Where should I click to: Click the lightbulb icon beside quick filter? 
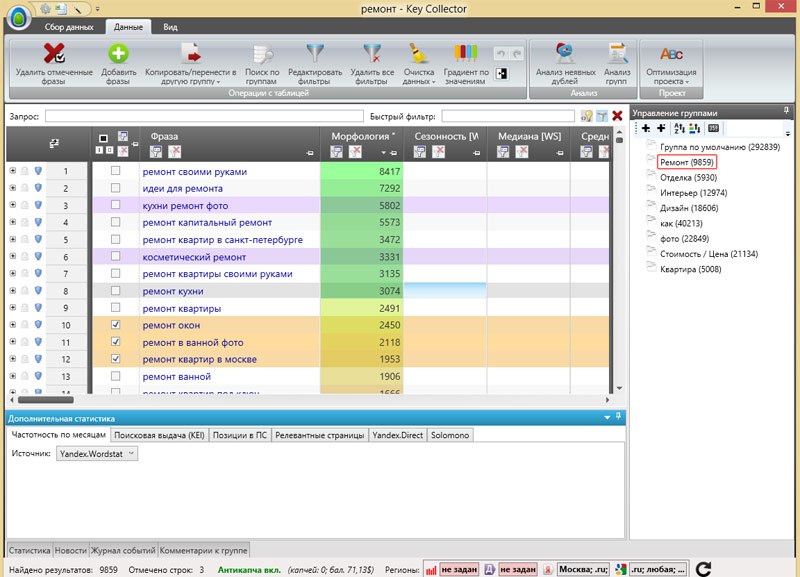point(586,116)
